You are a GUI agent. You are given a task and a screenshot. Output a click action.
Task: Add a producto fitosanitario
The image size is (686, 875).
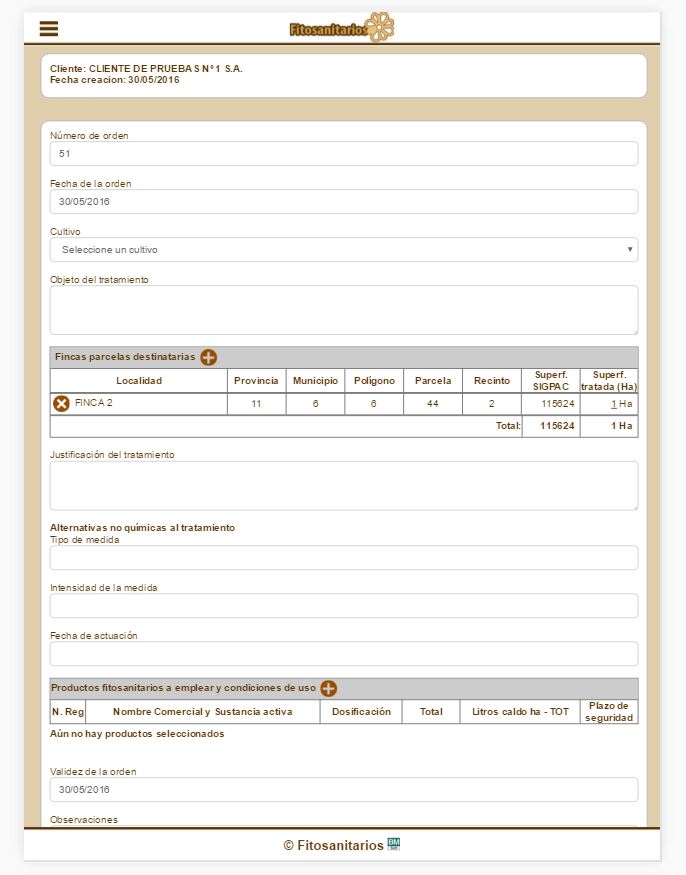point(328,688)
